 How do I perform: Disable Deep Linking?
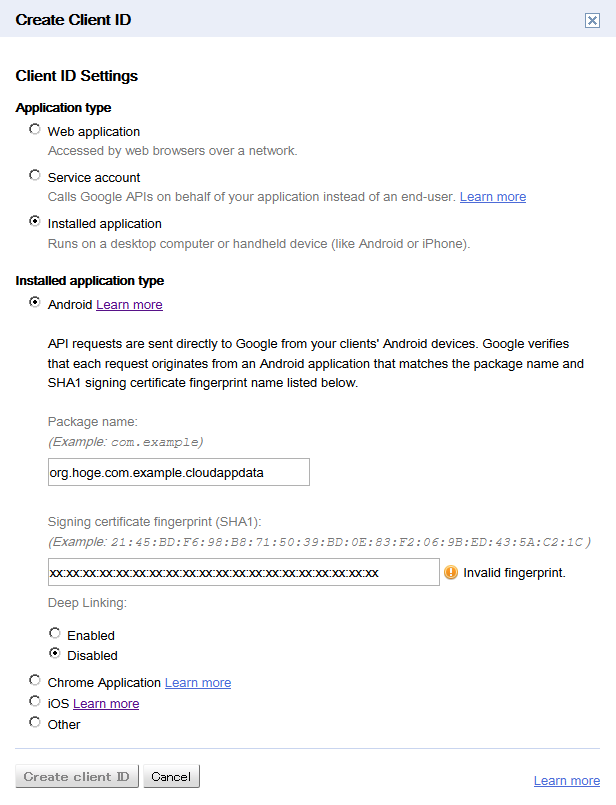(x=55, y=654)
